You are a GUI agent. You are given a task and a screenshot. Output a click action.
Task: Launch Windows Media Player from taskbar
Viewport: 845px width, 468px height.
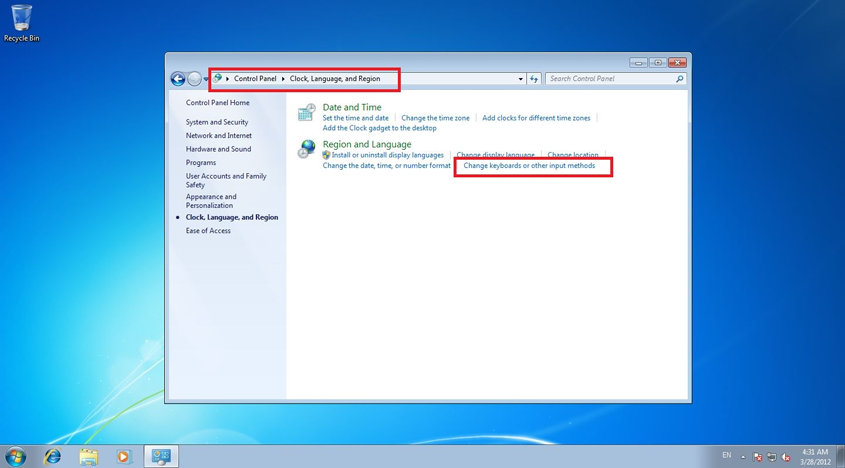124,457
